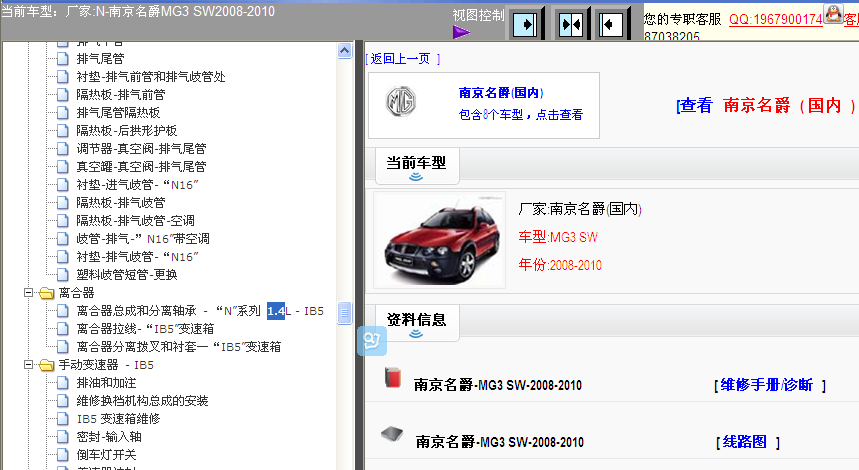Click the 车型:MG3 SW red text
This screenshot has width=859, height=470.
pyautogui.click(x=558, y=237)
